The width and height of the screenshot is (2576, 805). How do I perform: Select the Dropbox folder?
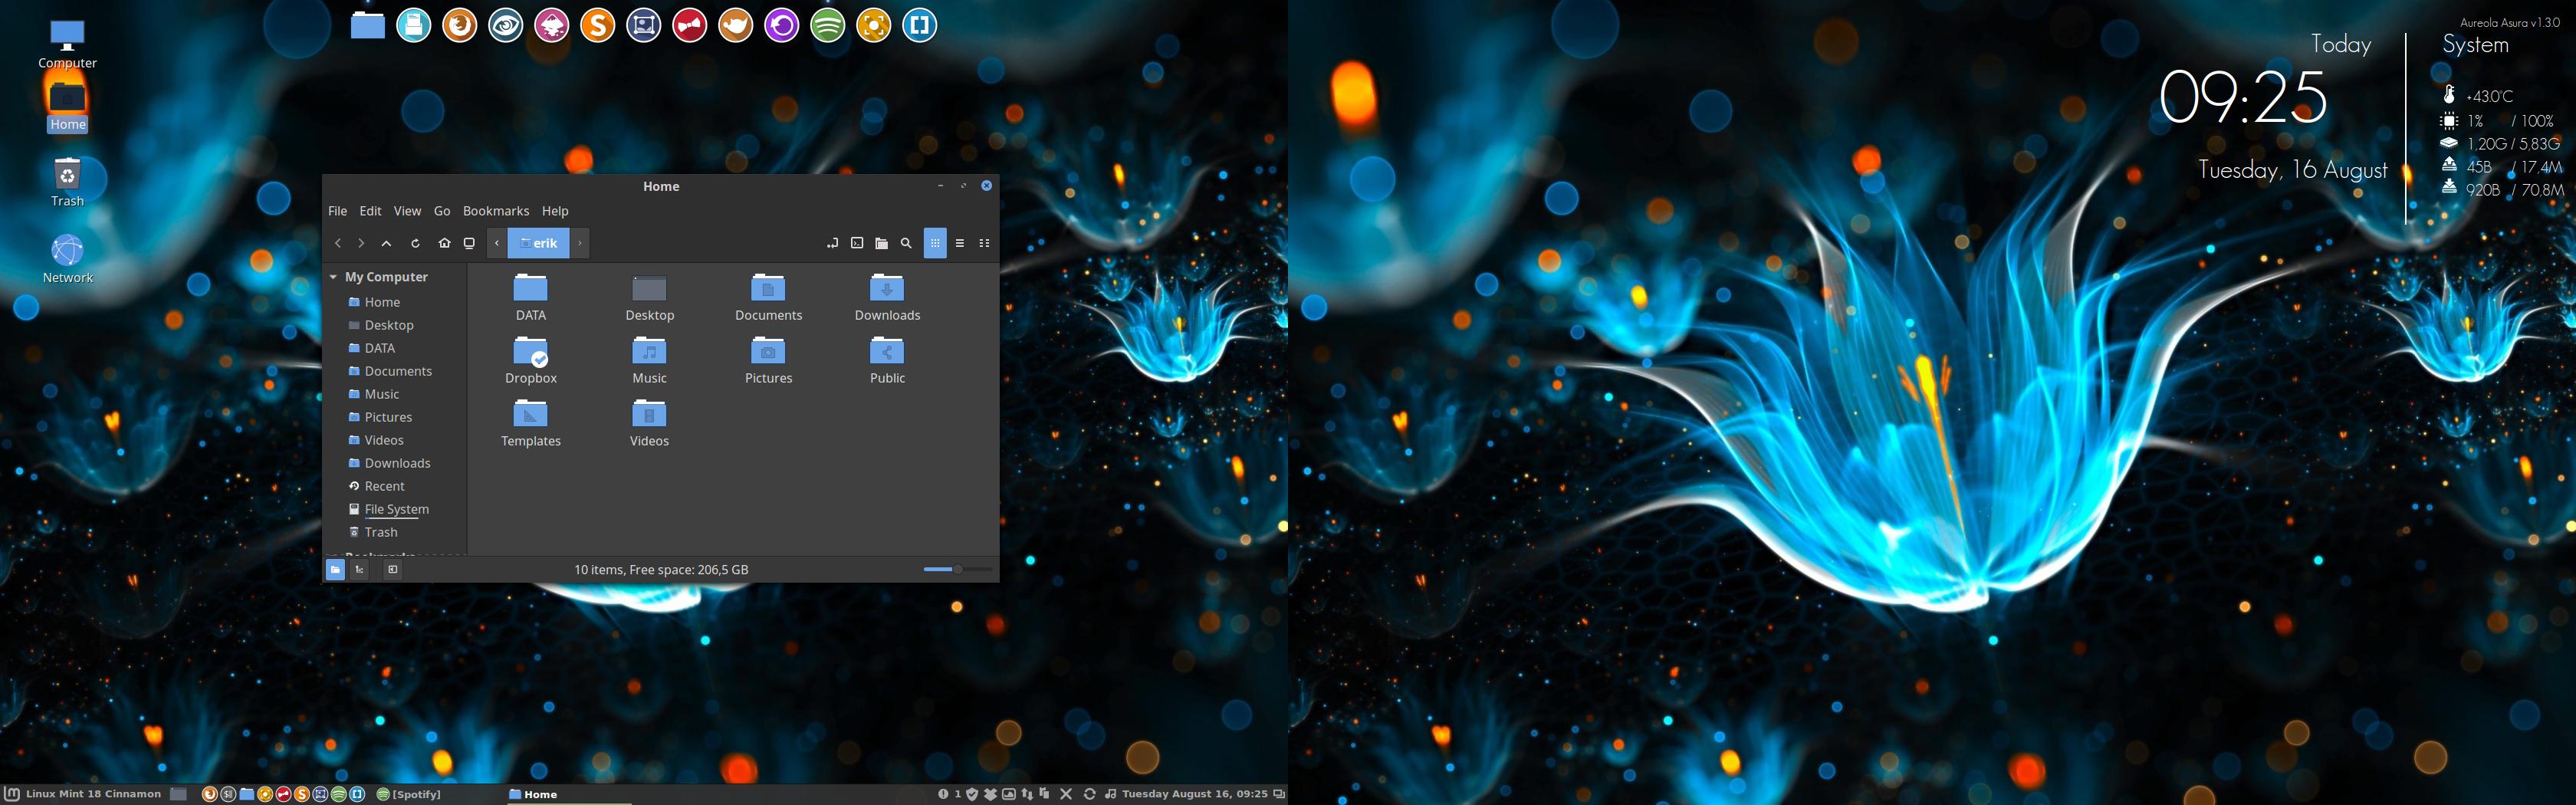pos(531,360)
